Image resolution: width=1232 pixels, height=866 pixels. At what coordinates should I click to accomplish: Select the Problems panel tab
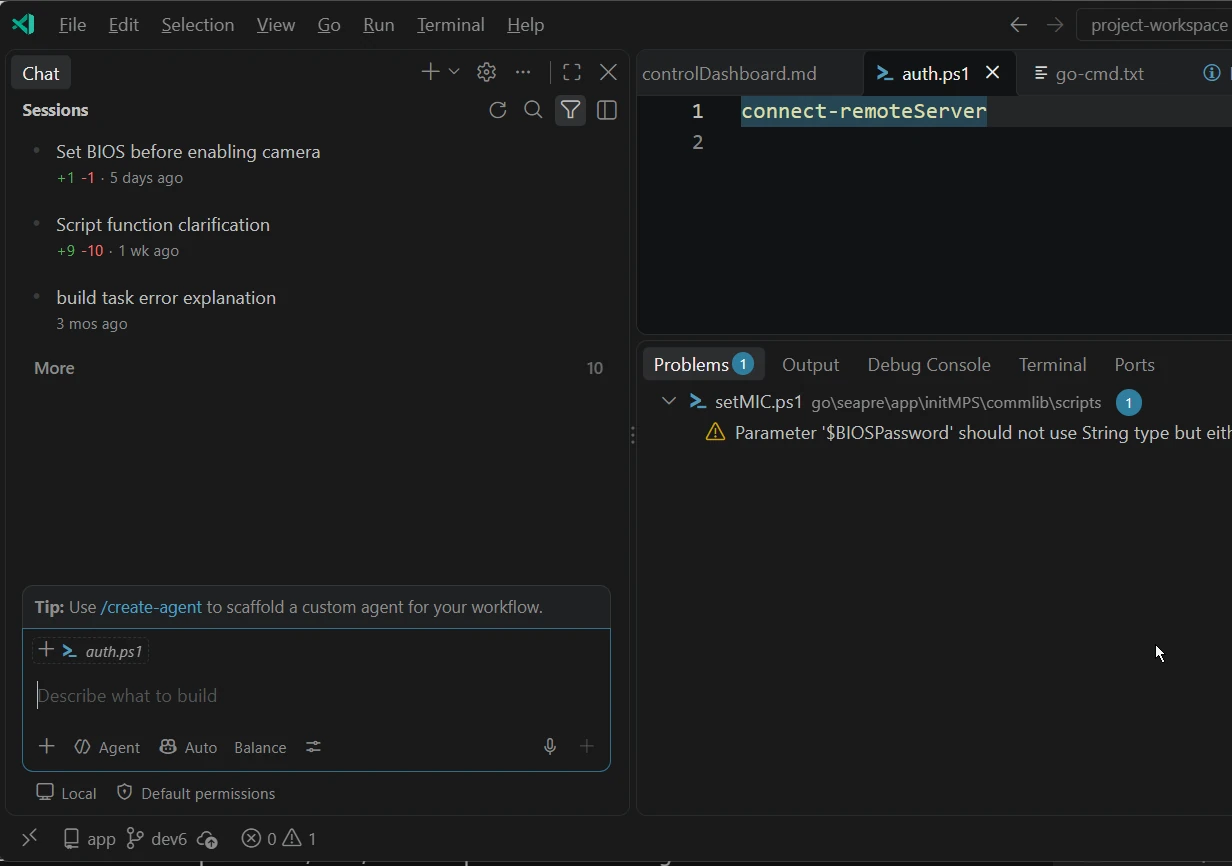703,365
